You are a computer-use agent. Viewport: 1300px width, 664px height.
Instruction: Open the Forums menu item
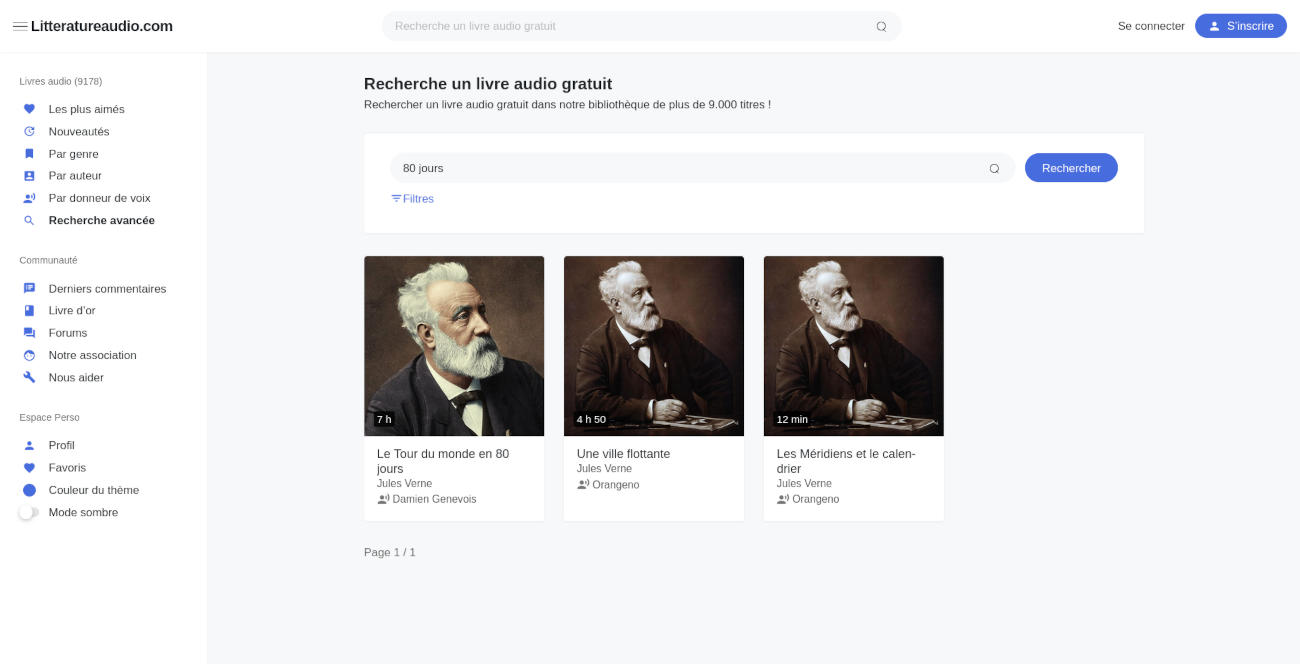pos(67,333)
